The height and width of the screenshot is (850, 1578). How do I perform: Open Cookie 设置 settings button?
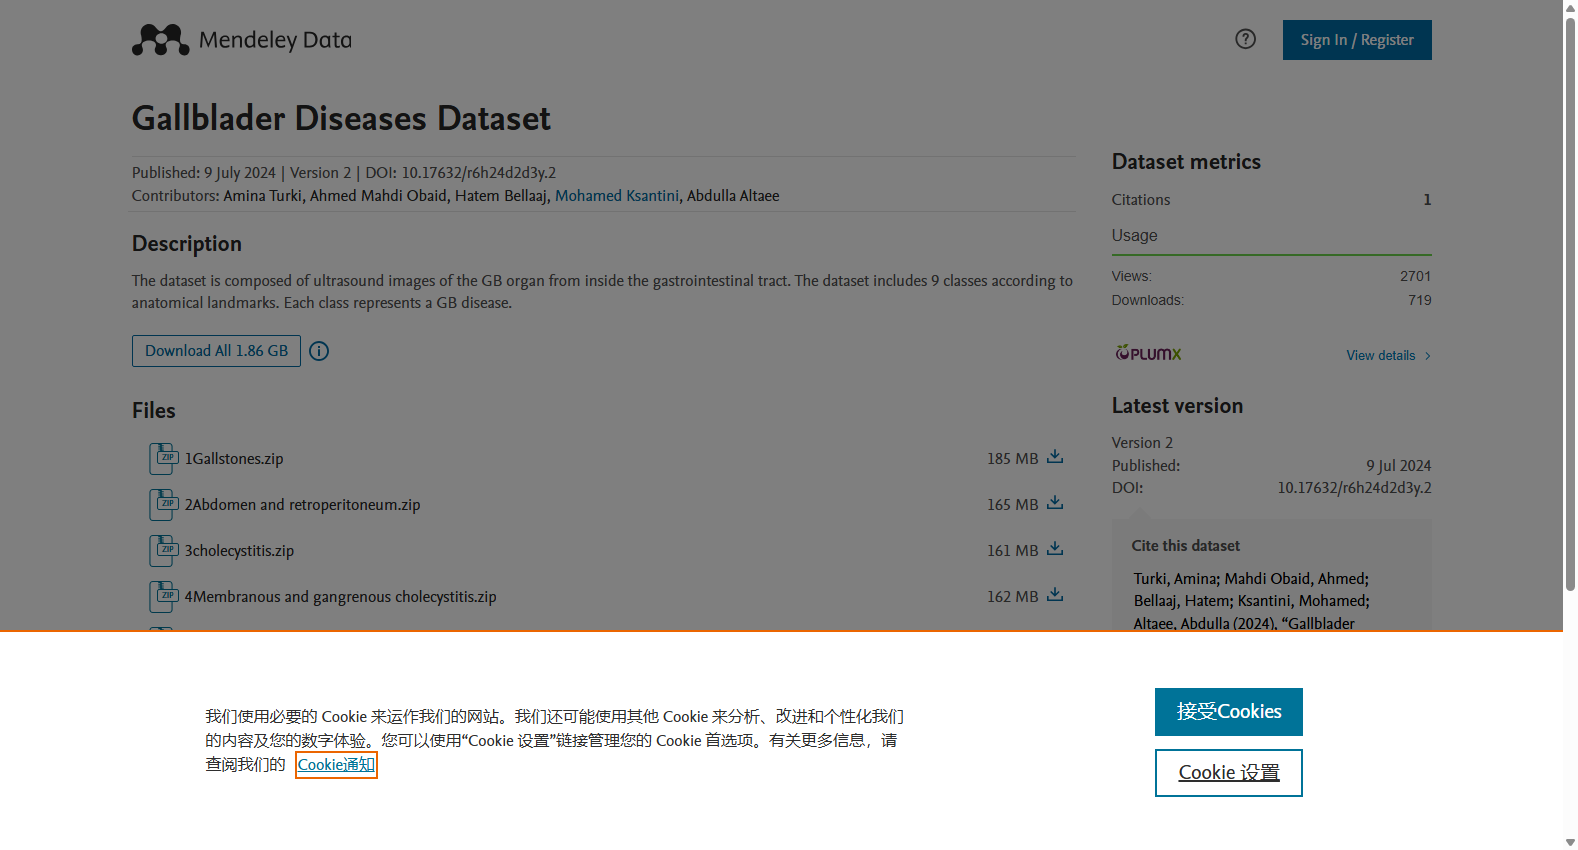[x=1229, y=773]
